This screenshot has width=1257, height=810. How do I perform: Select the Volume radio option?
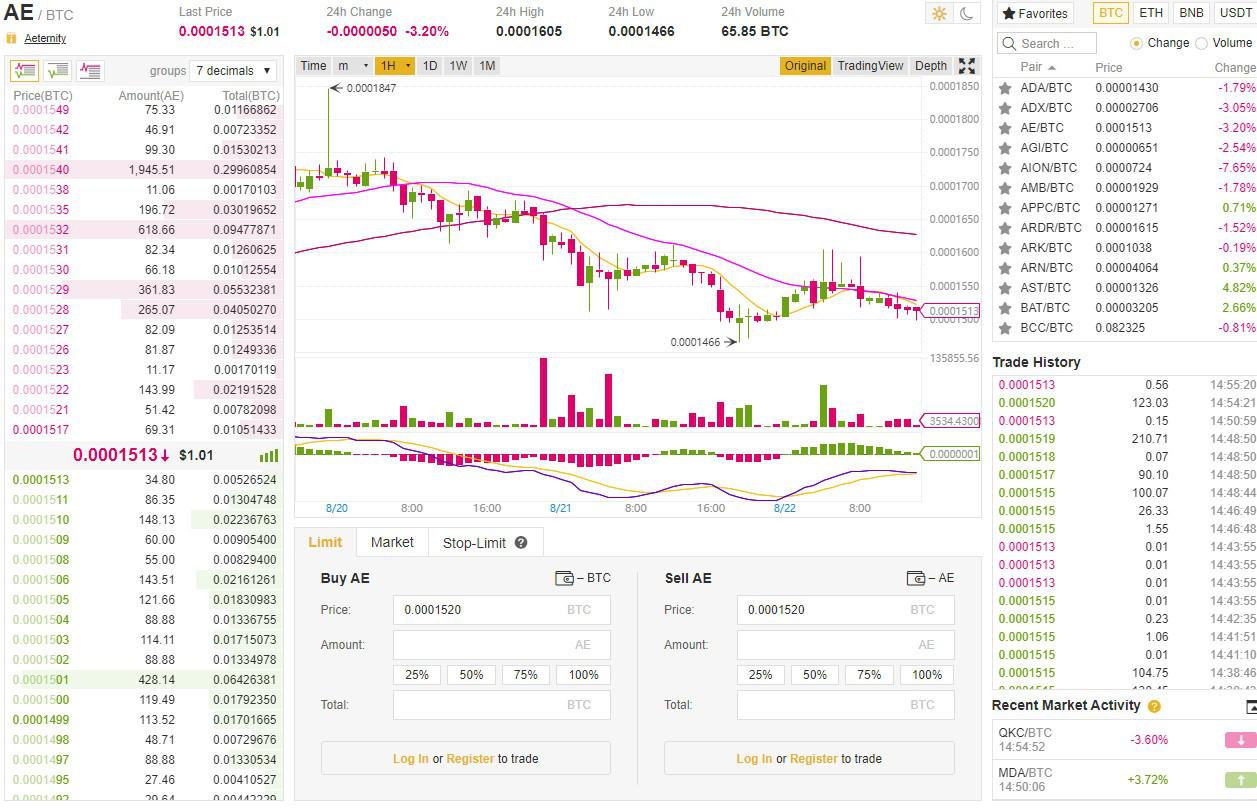pos(1201,43)
